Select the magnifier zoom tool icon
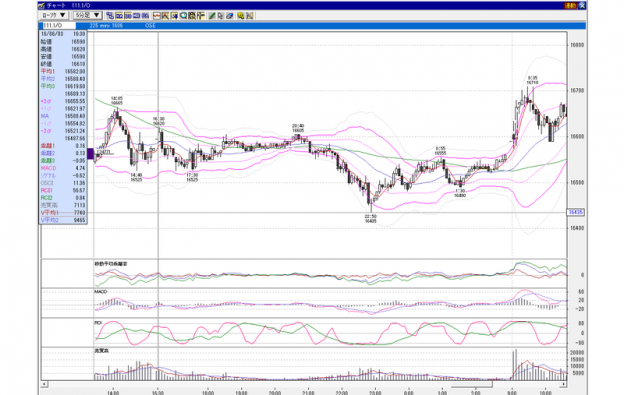 [x=183, y=16]
